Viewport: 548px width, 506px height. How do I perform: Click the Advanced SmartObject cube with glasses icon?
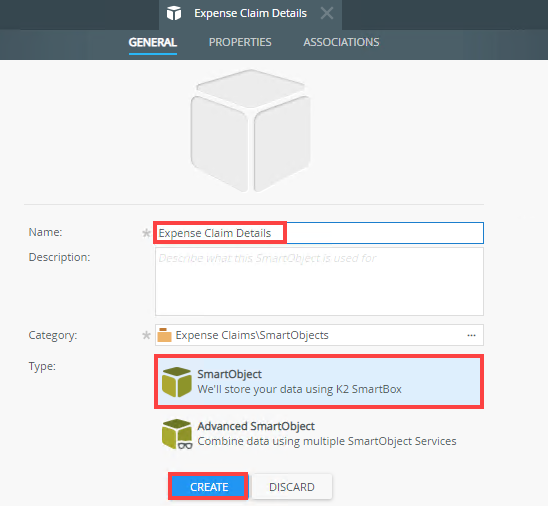coord(177,434)
